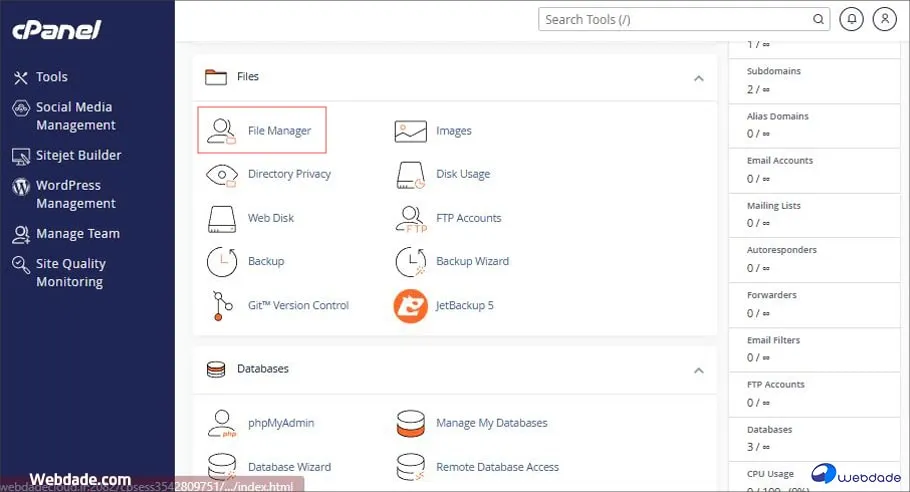Screen dimensions: 910x492
Task: Open the Git Version Control icon
Action: 221,305
